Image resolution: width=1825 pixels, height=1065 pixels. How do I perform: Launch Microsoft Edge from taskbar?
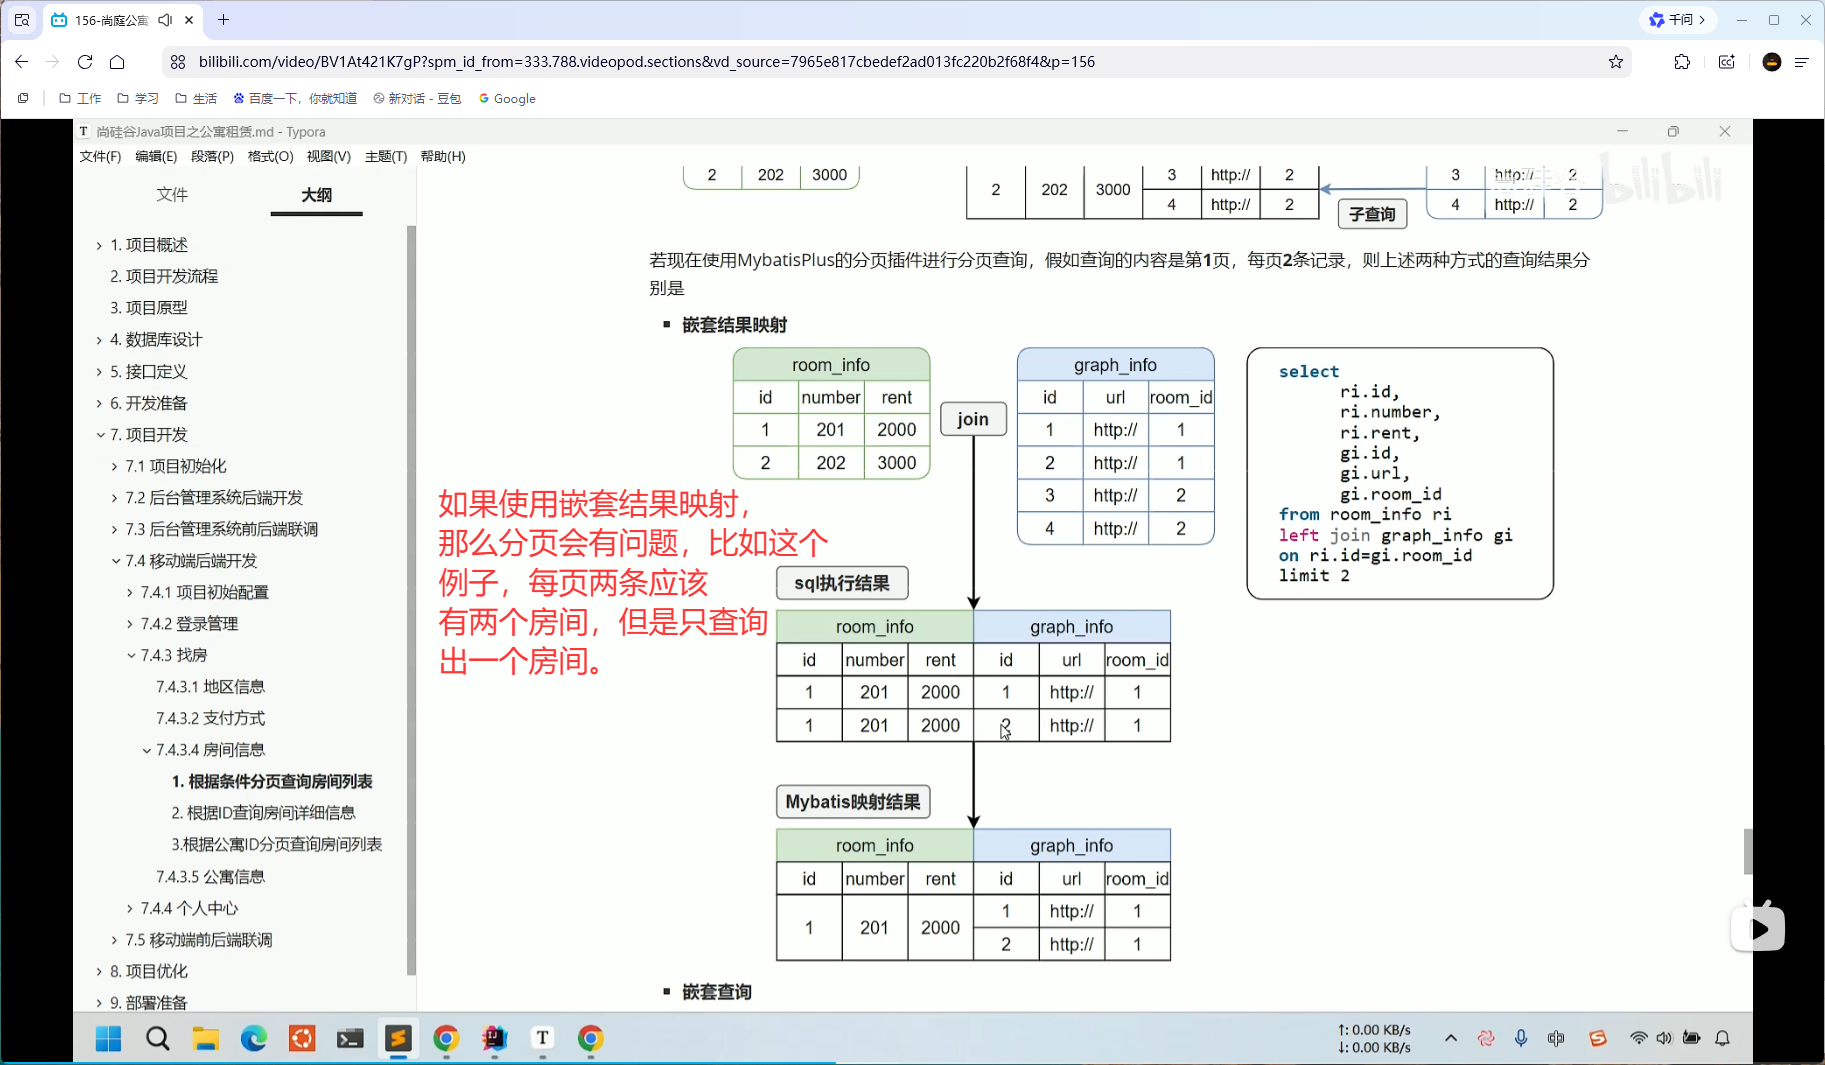pos(253,1038)
